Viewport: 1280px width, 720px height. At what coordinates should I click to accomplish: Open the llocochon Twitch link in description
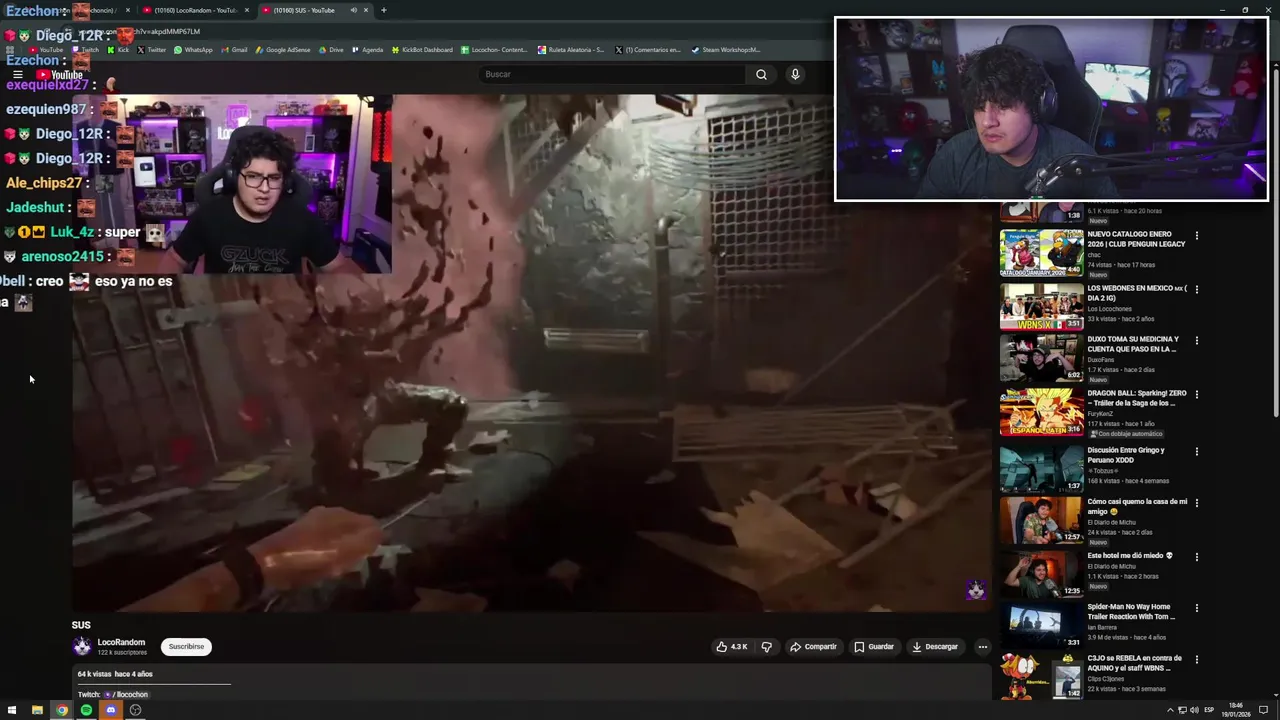click(127, 695)
